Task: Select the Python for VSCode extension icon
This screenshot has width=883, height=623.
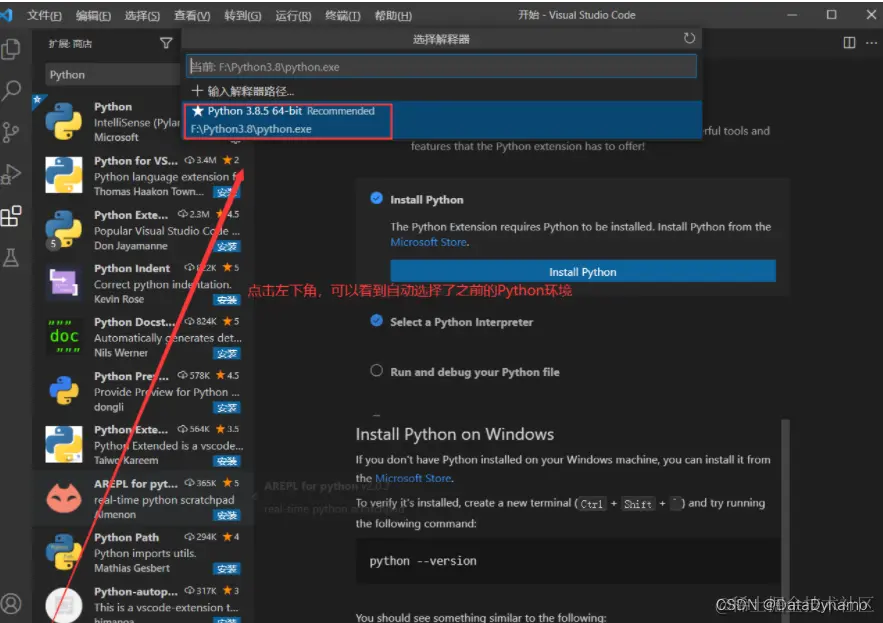Action: click(x=63, y=175)
